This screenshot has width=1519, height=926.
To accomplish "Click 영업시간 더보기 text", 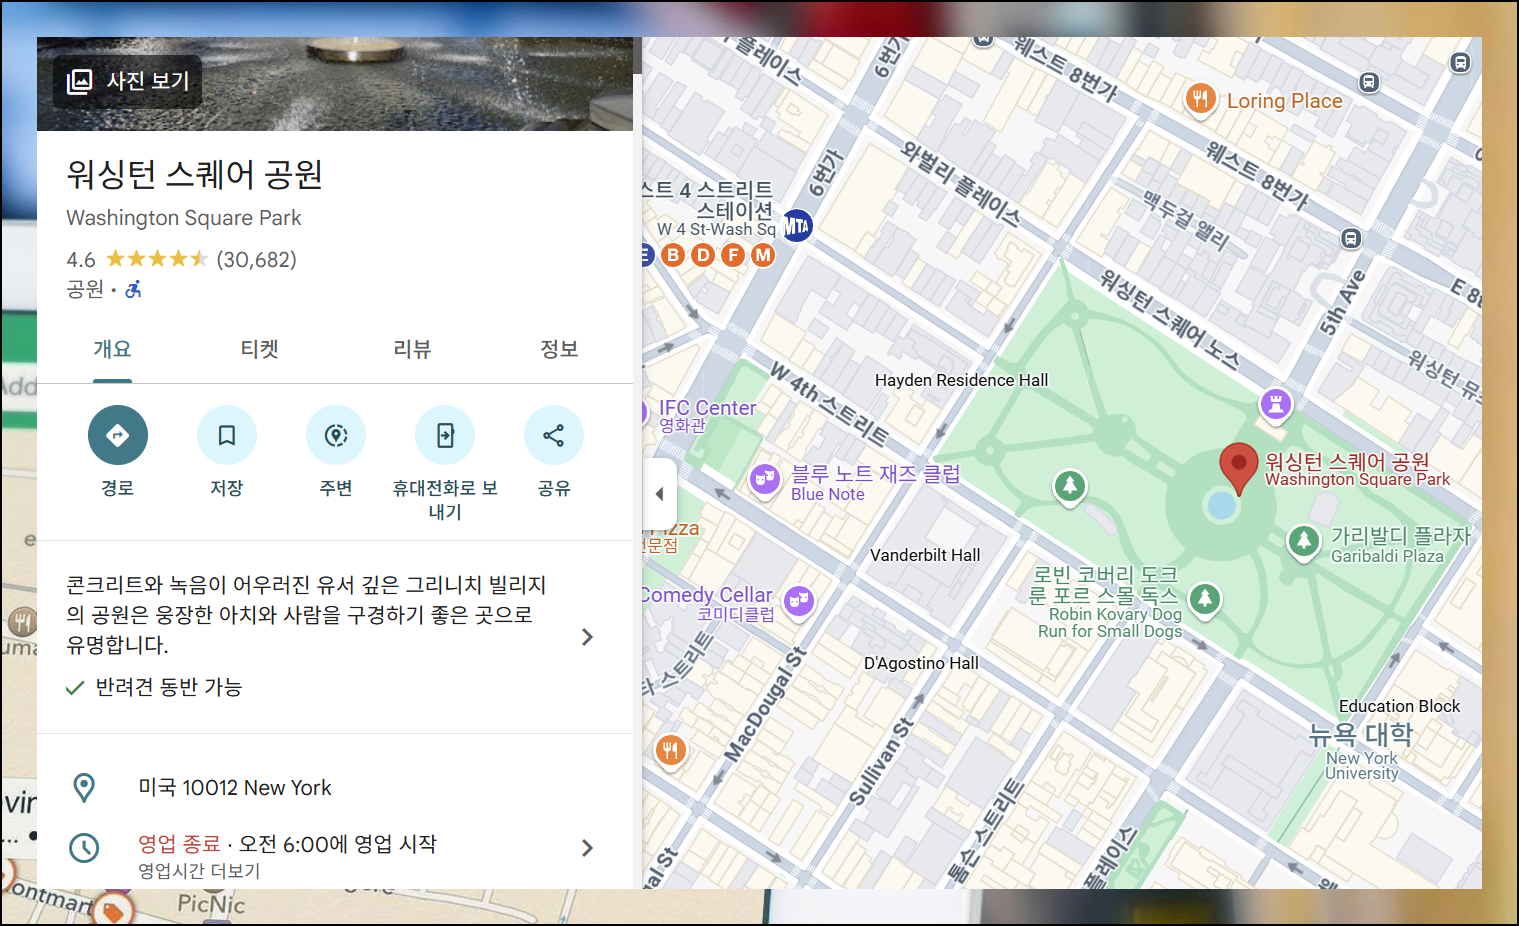I will coord(199,871).
